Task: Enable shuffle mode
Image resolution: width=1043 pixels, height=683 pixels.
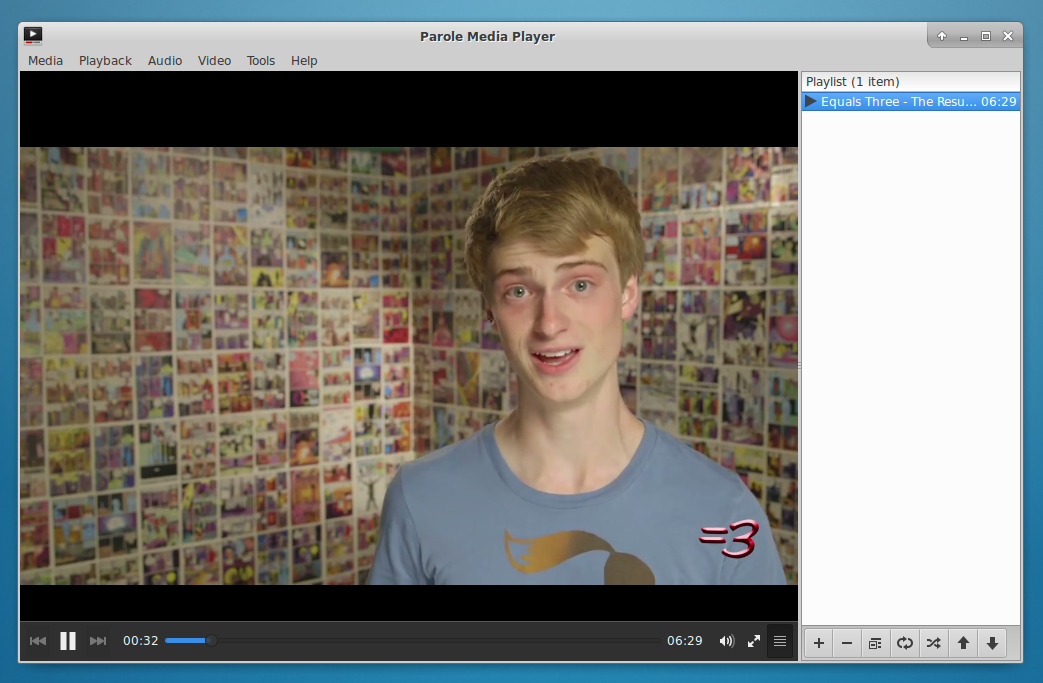Action: (933, 643)
